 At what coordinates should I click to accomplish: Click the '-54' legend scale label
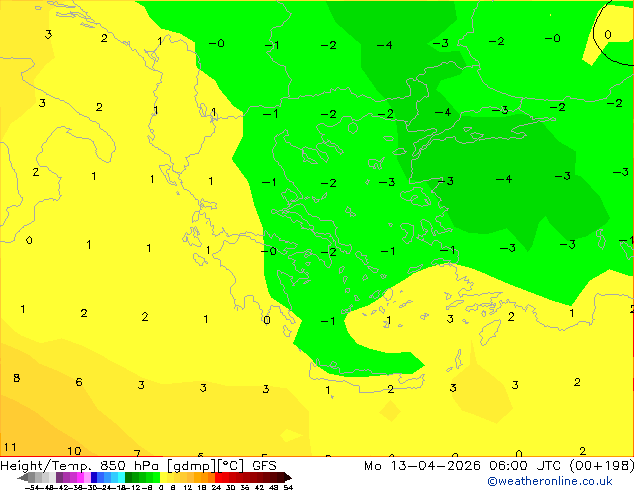click(32, 488)
